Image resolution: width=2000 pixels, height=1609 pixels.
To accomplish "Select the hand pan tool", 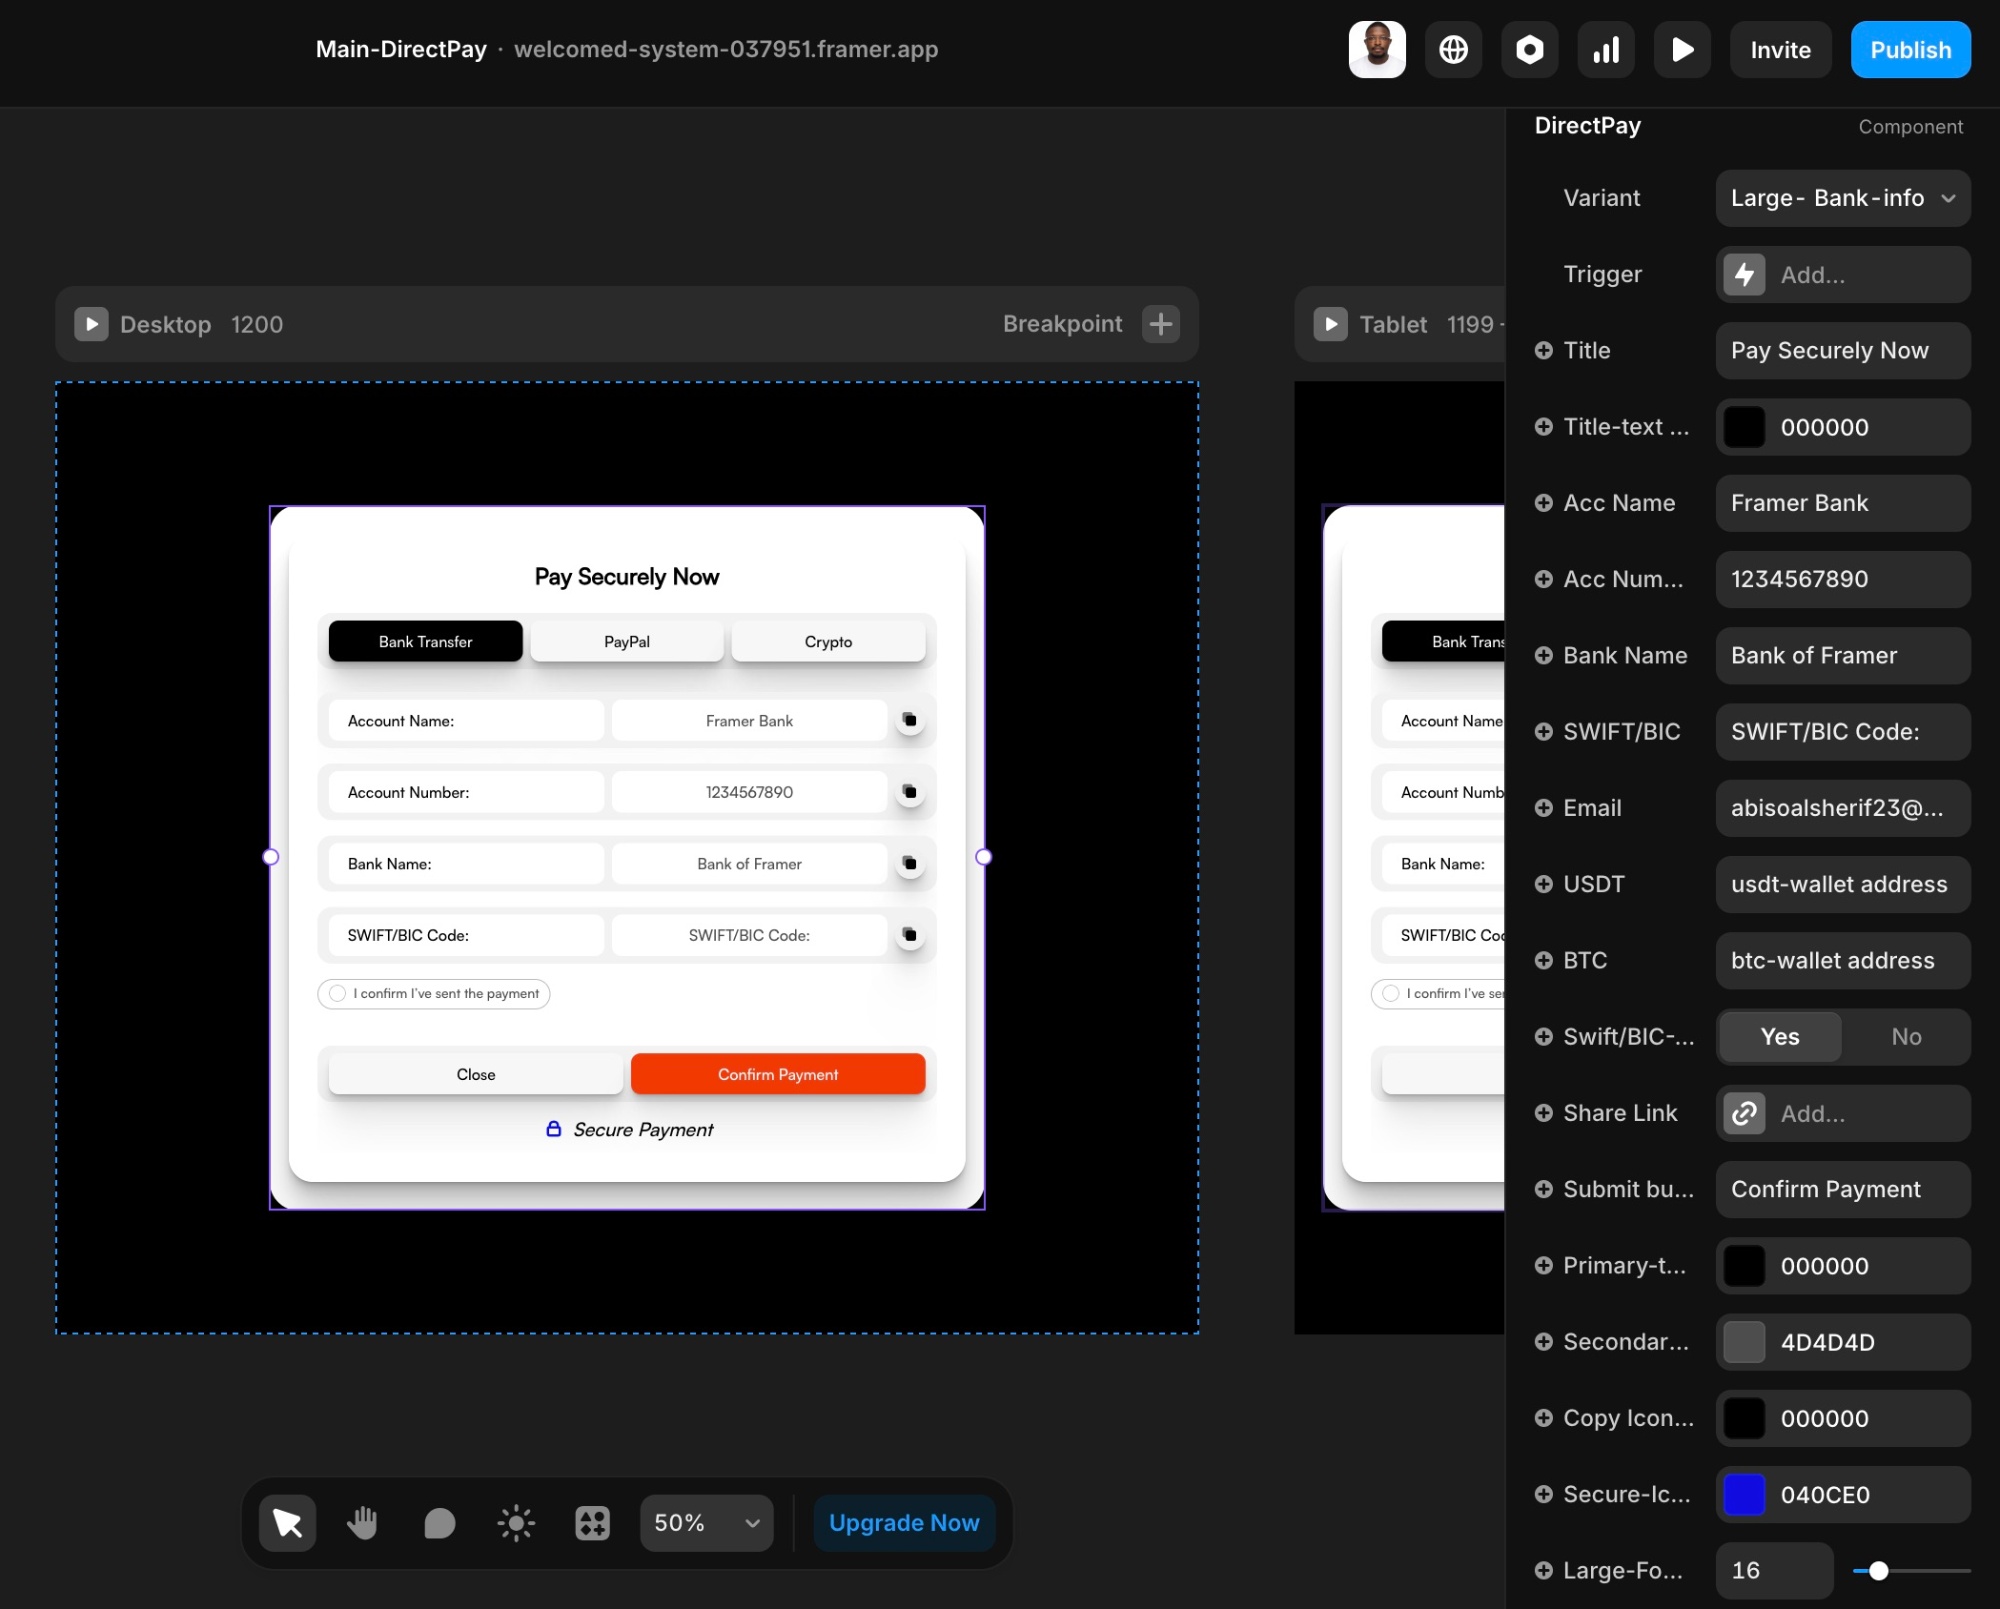I will (x=362, y=1523).
